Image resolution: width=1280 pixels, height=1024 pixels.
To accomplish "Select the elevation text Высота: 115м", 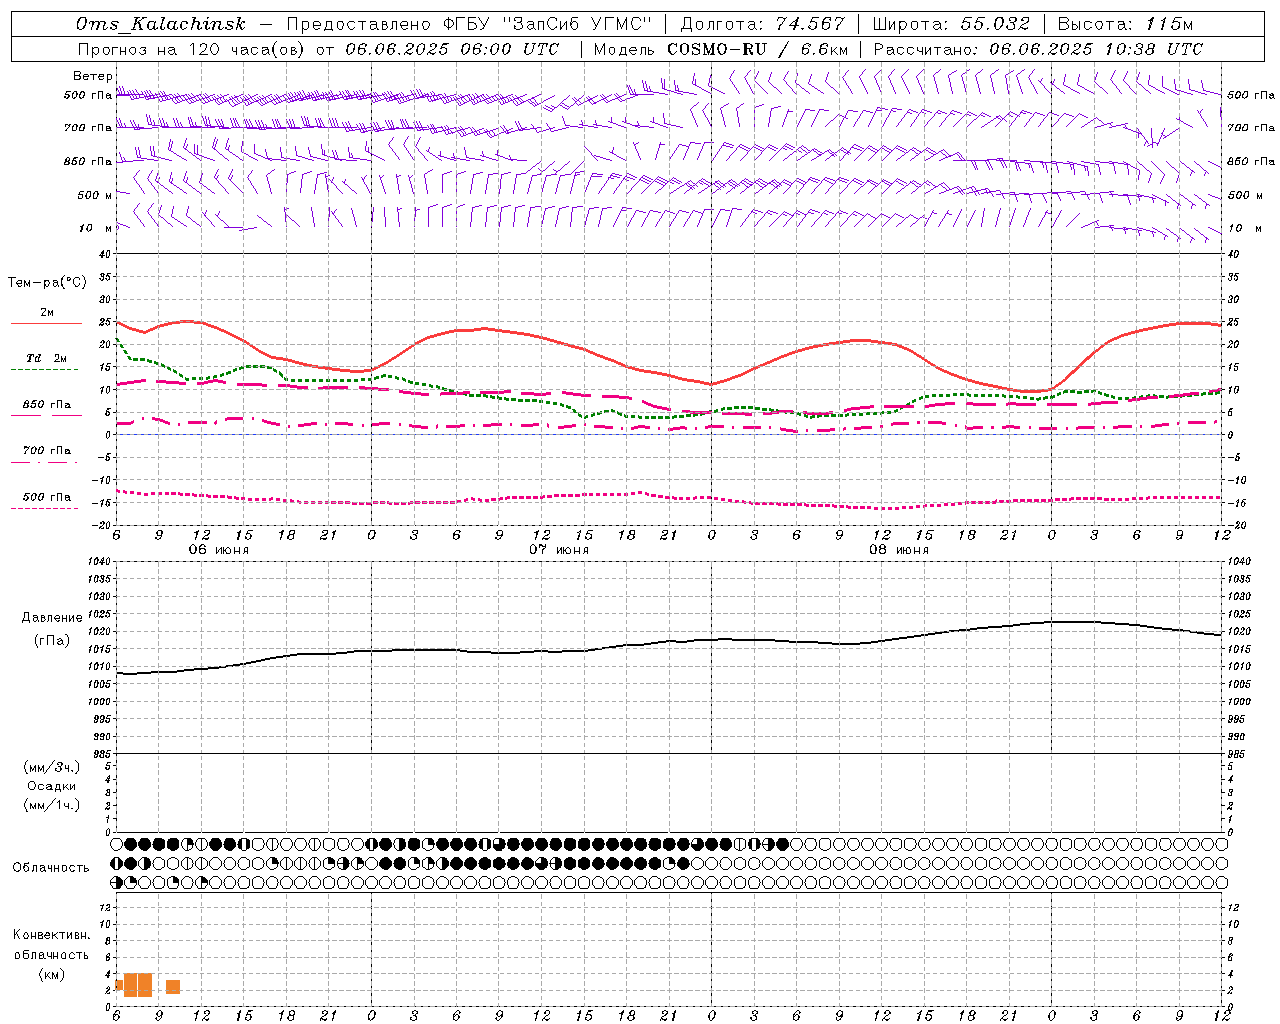I will pyautogui.click(x=1125, y=24).
